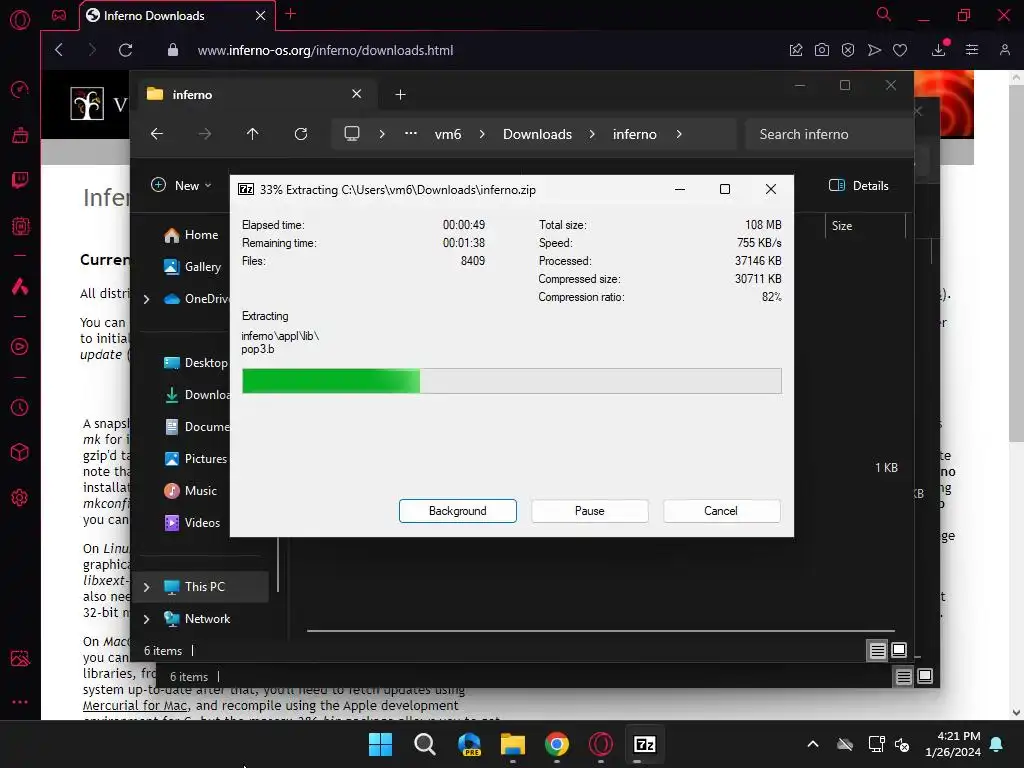Open the edit-page pencil icon in Opera toolbar
This screenshot has height=768, width=1024.
[x=795, y=50]
